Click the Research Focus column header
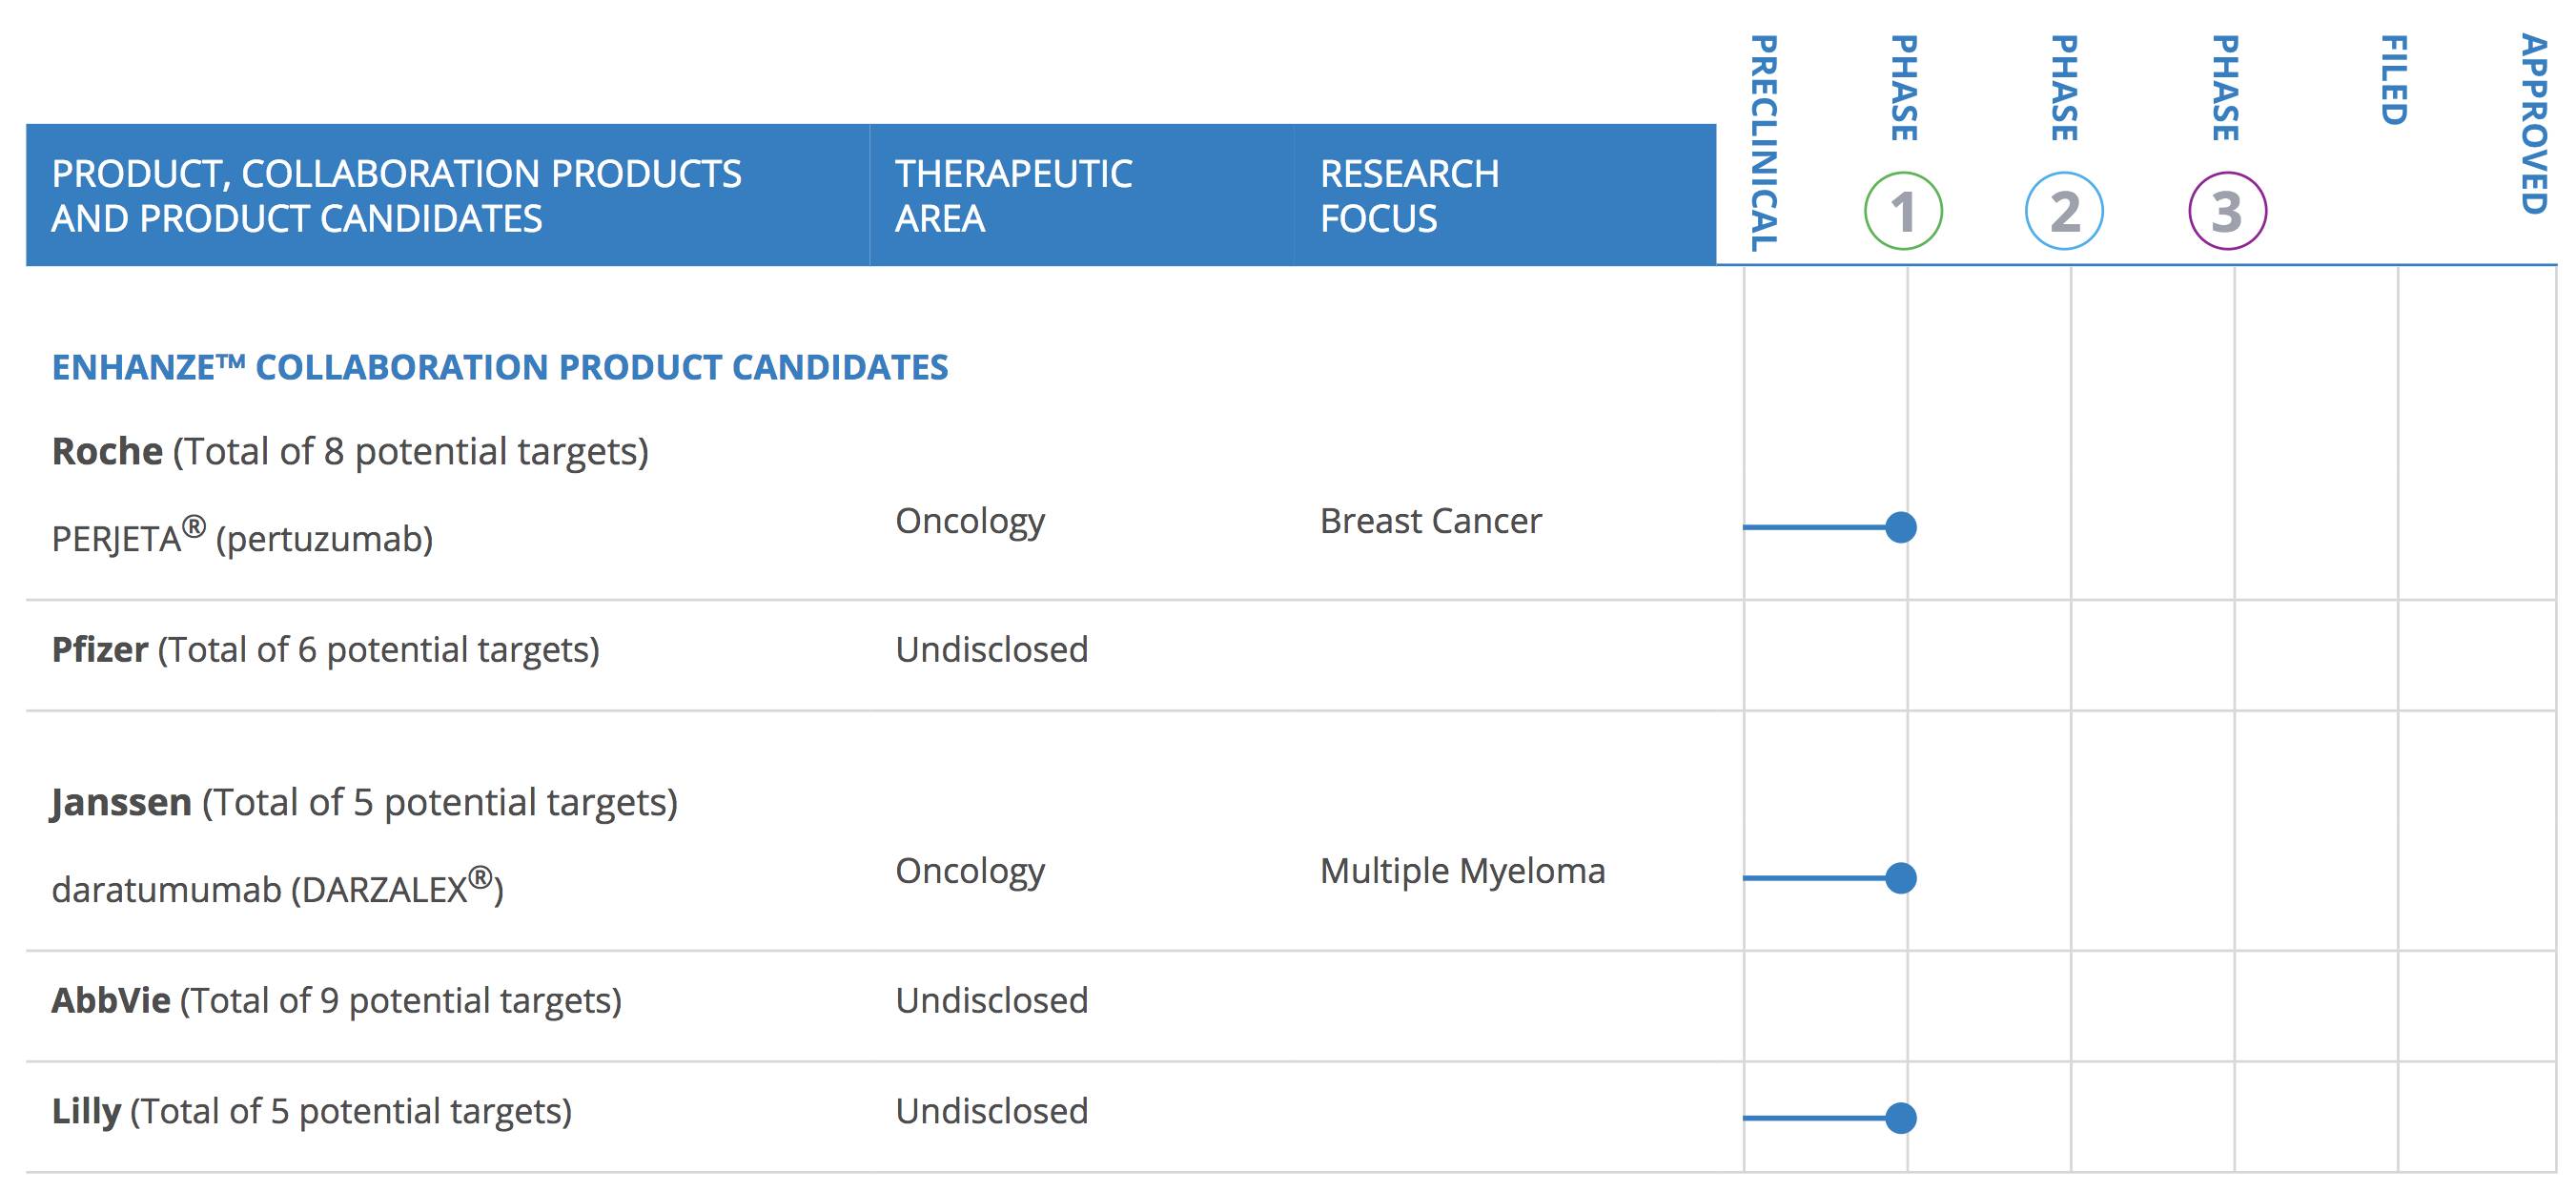The width and height of the screenshot is (2576, 1192). 1409,196
